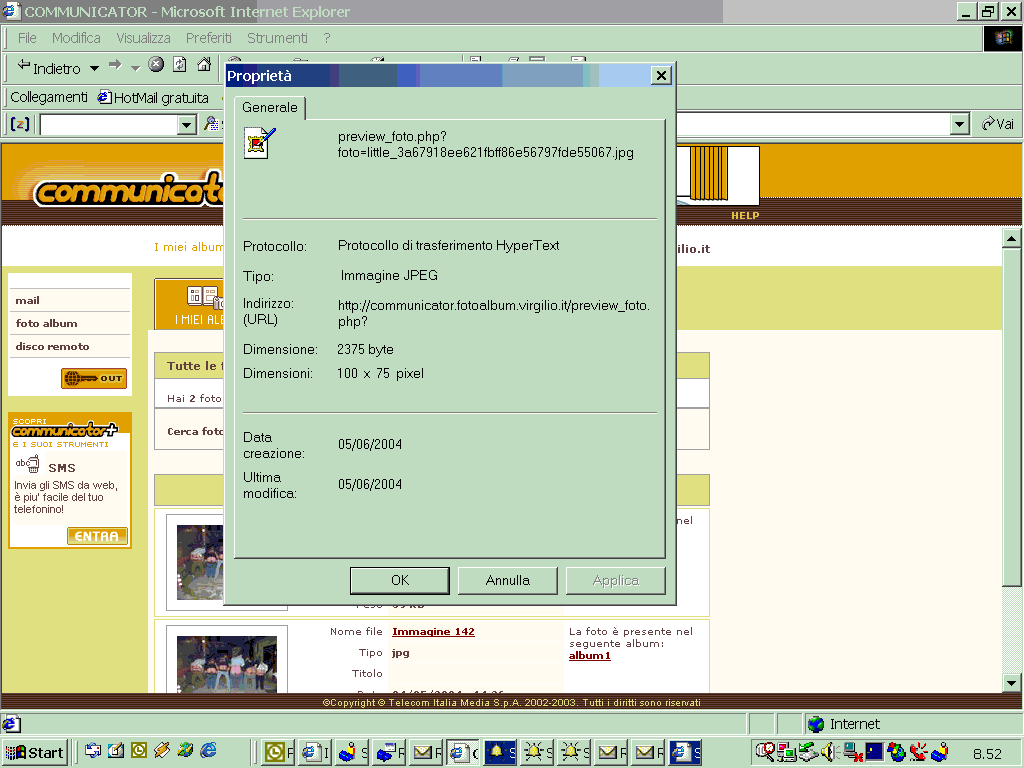Open the forward history dropdown arrow
Image resolution: width=1024 pixels, height=768 pixels.
coord(135,68)
